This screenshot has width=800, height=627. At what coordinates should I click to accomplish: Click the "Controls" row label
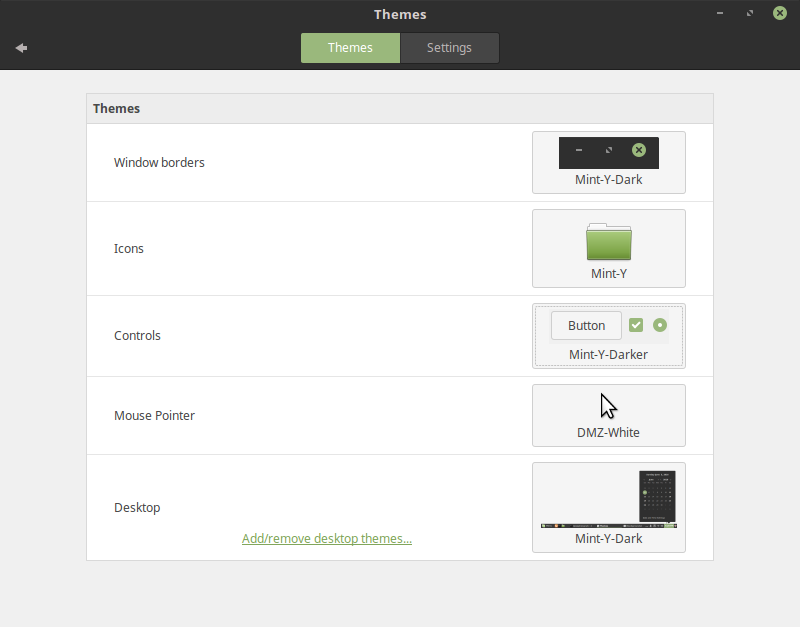click(x=137, y=336)
